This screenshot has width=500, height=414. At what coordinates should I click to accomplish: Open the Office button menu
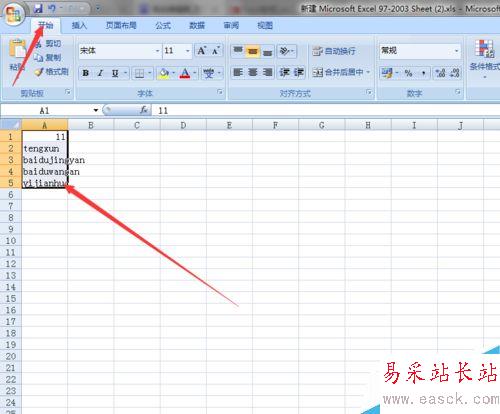[x=13, y=14]
